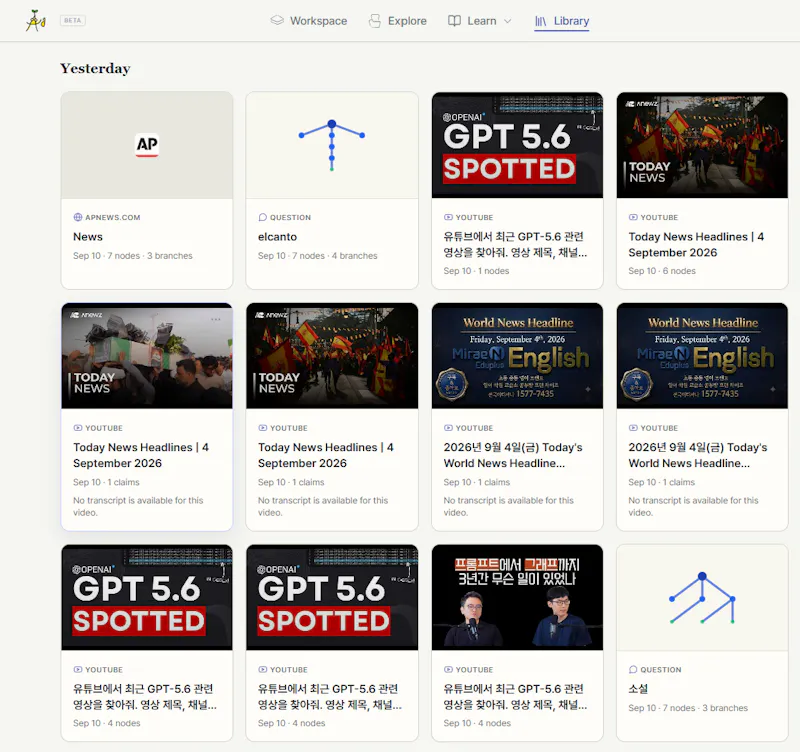The image size is (800, 752).
Task: Click the Explore icon
Action: click(x=375, y=21)
